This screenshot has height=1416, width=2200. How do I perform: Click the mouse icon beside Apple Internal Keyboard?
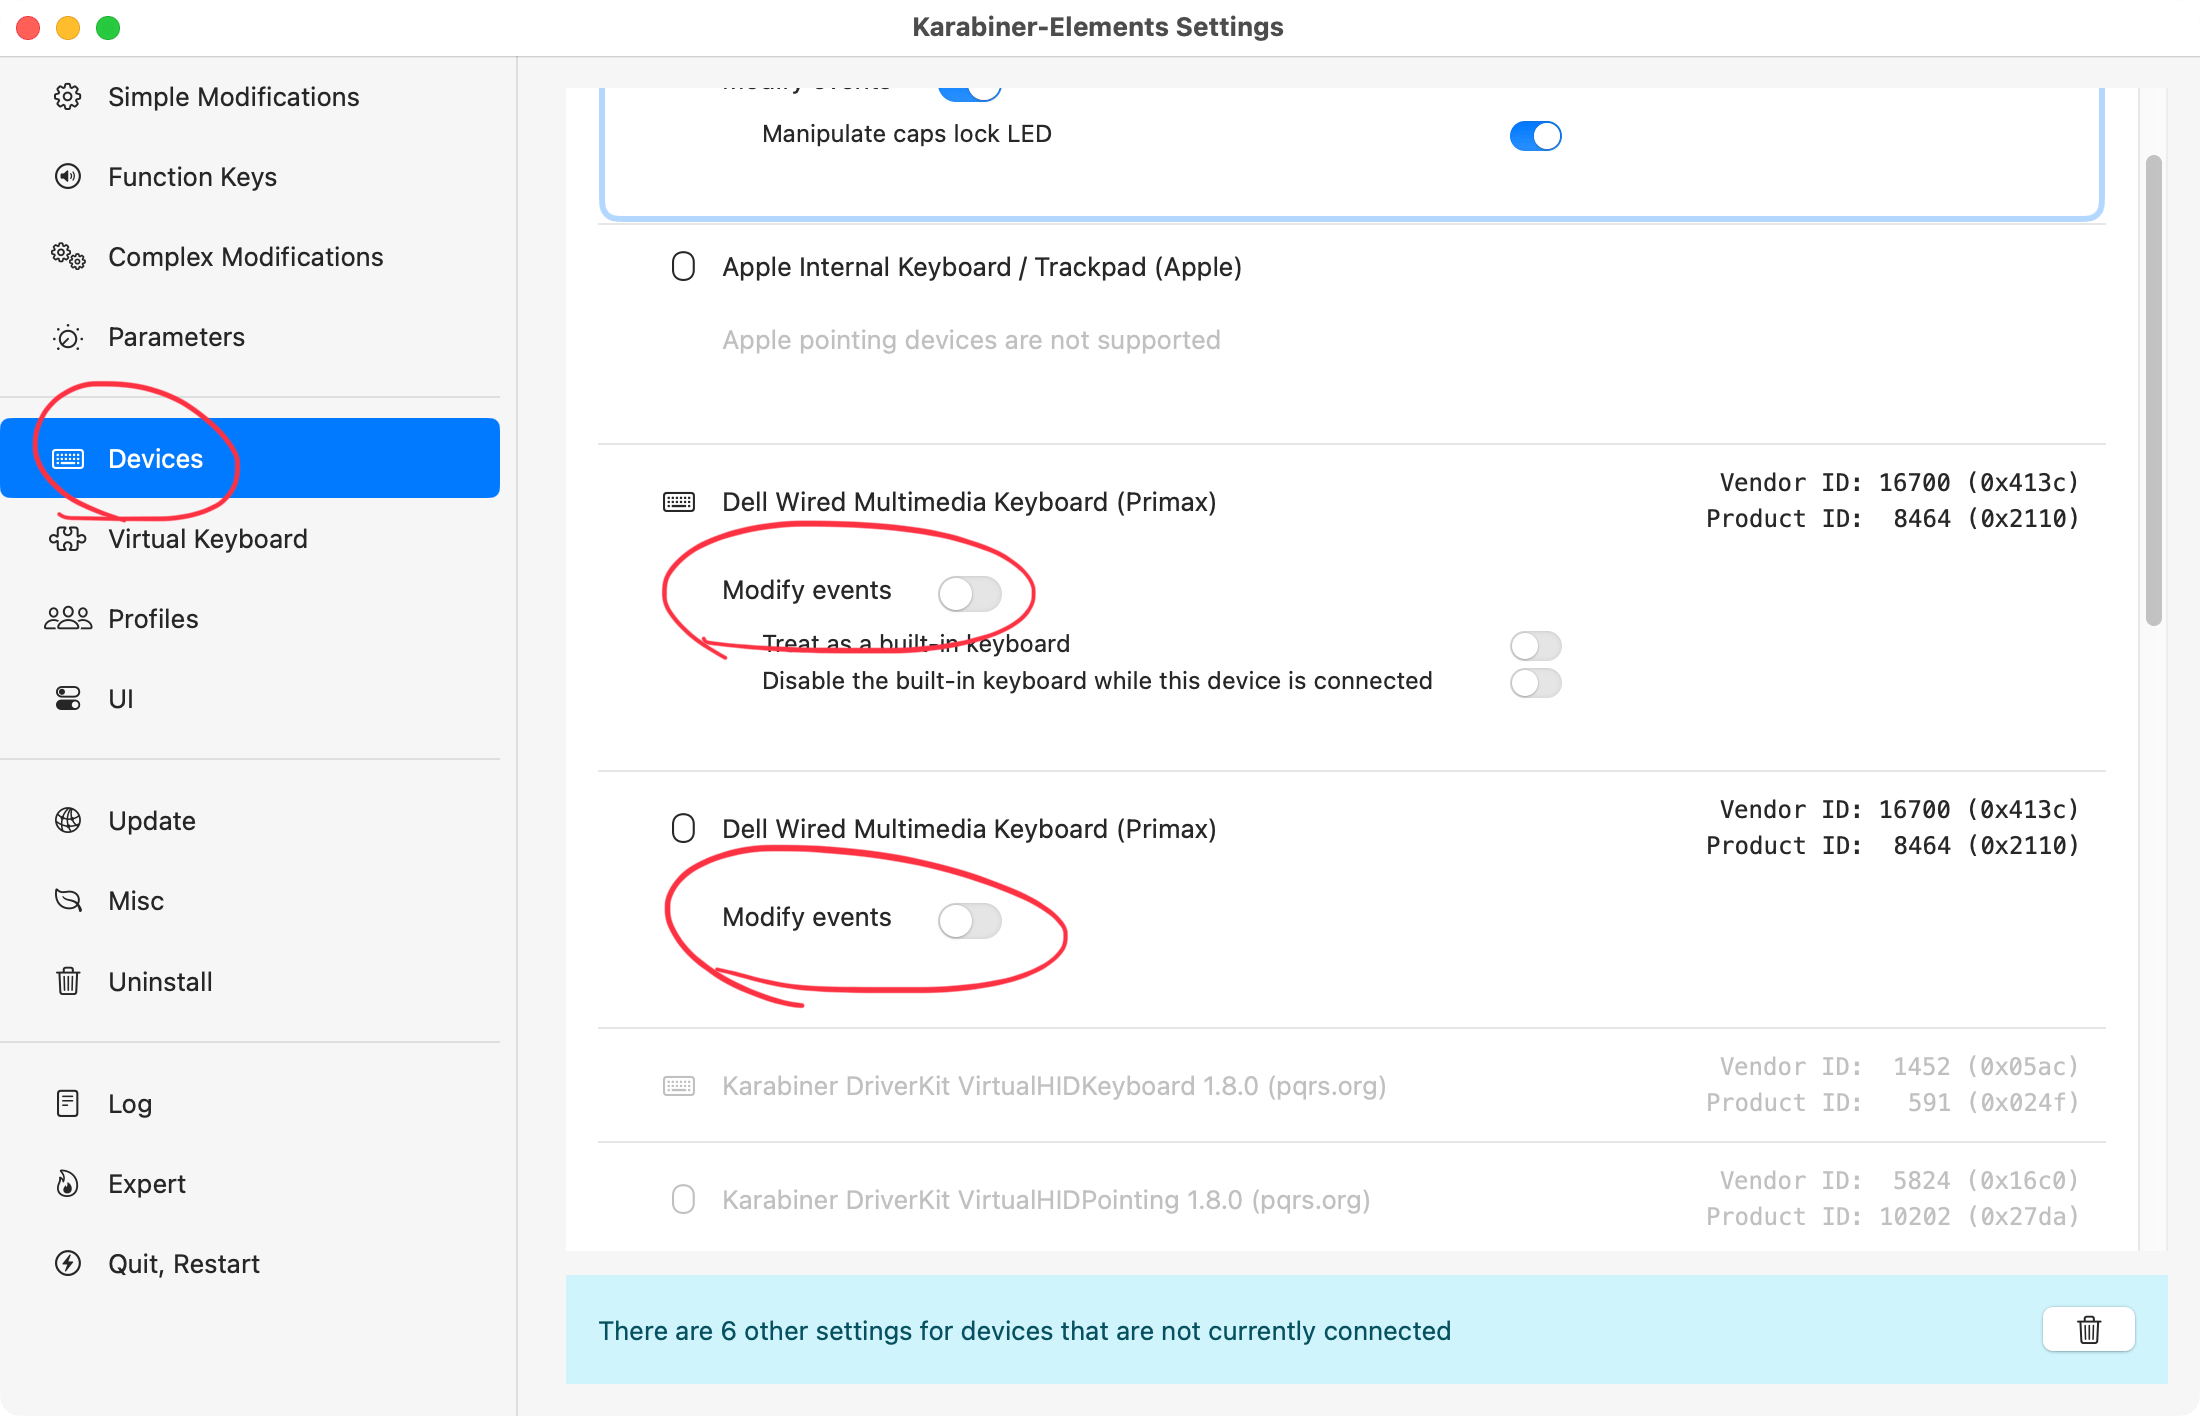click(x=683, y=267)
